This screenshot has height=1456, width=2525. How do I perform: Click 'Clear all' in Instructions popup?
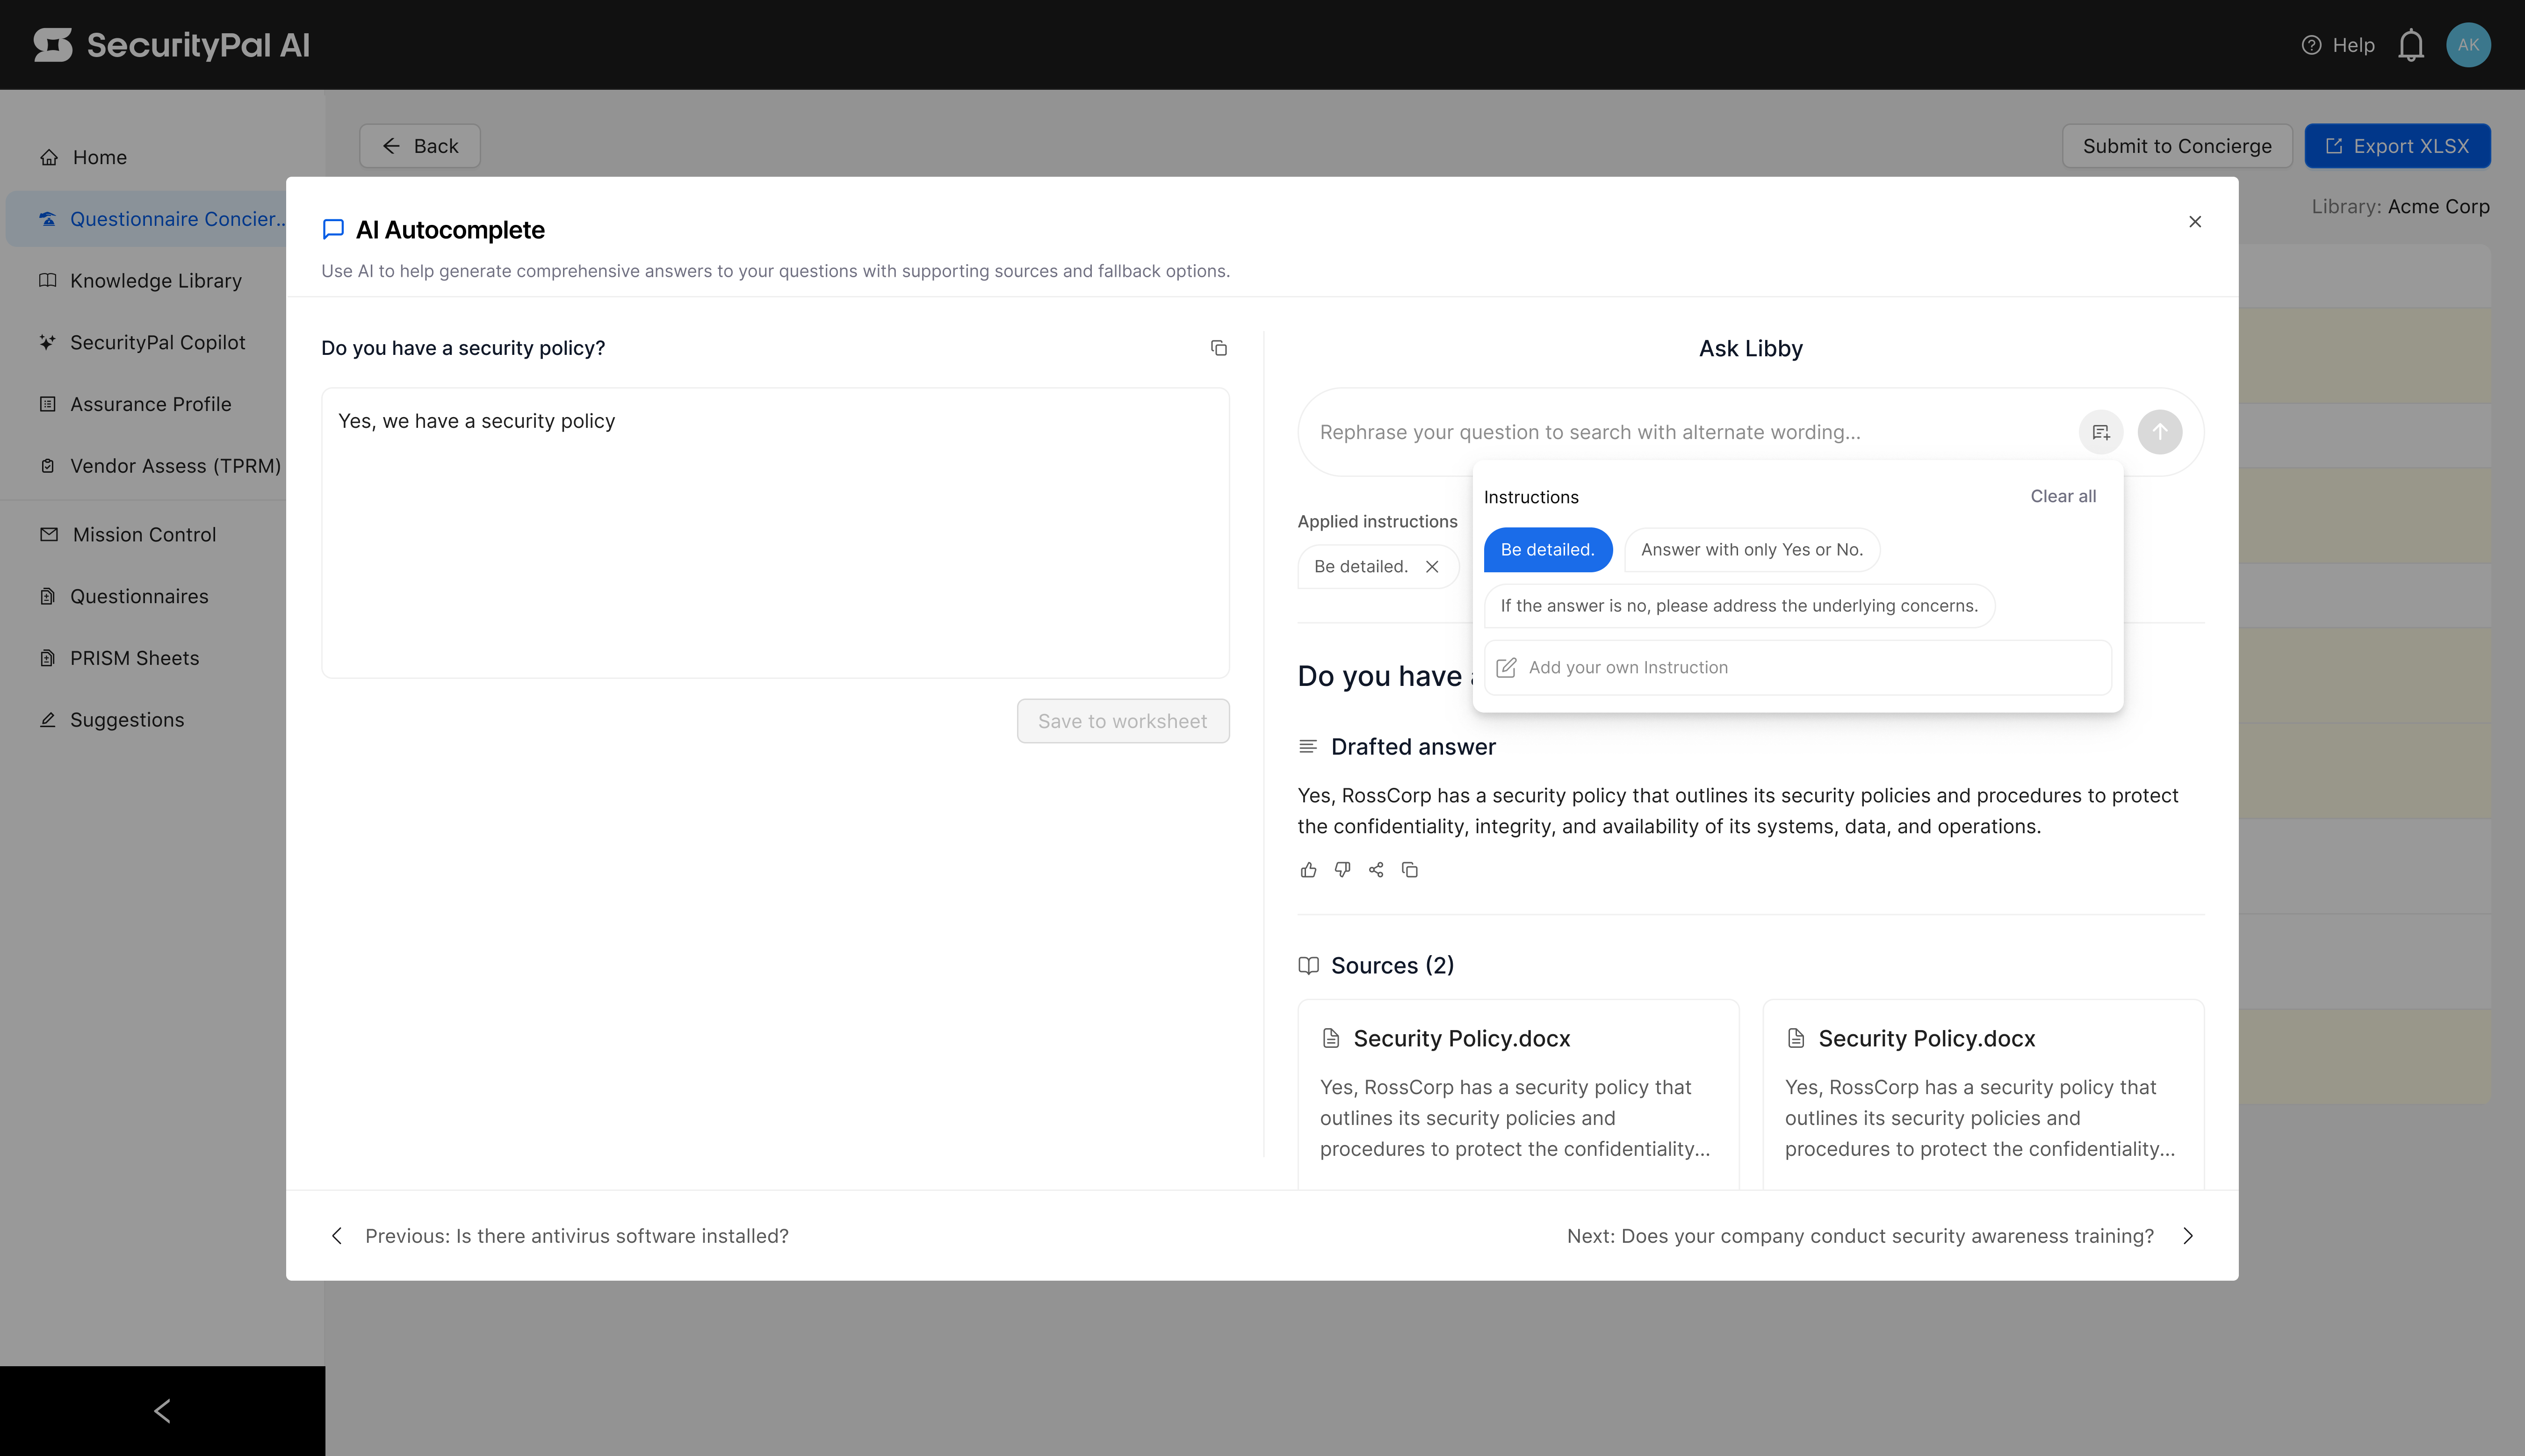pyautogui.click(x=2062, y=496)
